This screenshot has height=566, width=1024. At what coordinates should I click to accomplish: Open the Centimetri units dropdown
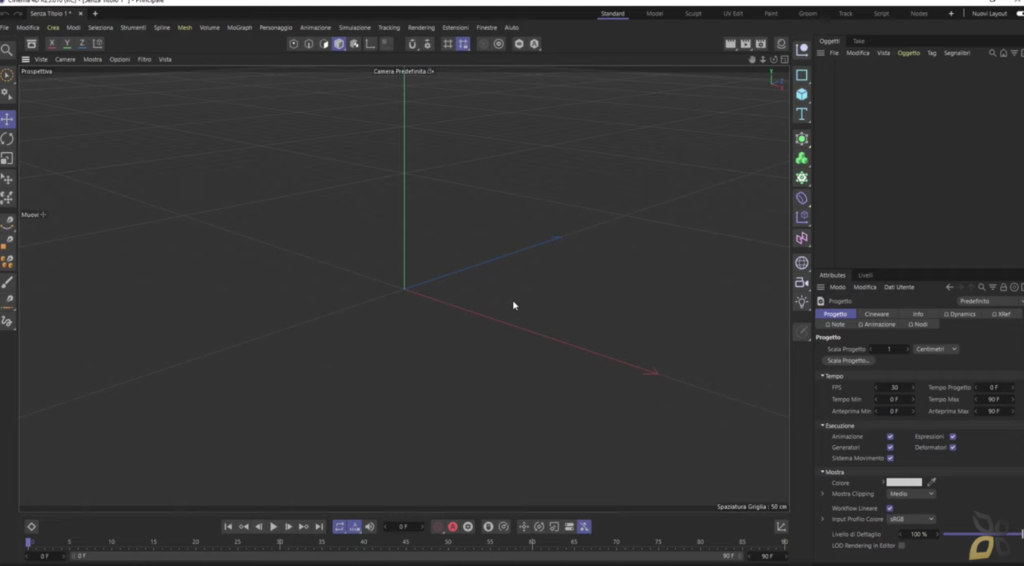(936, 349)
